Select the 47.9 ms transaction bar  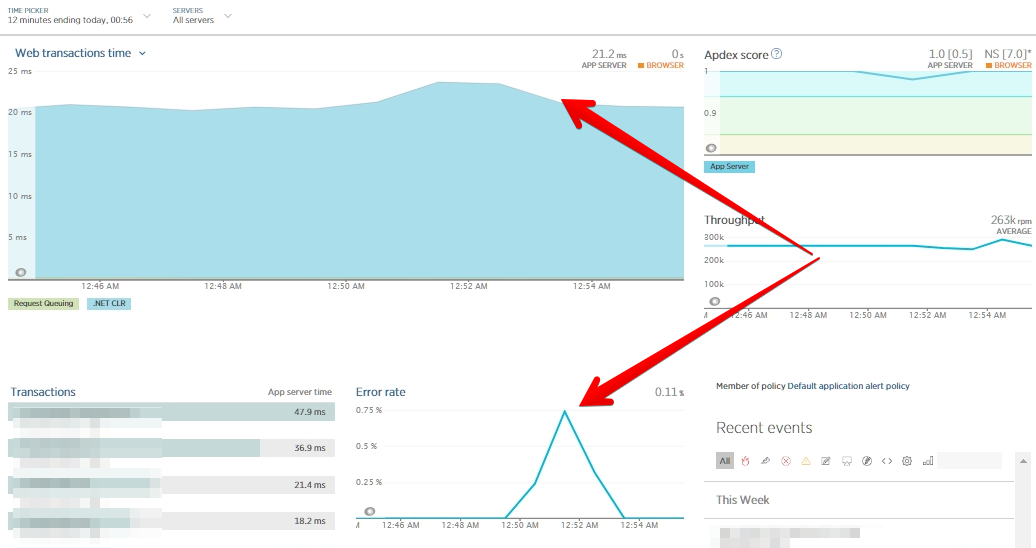pyautogui.click(x=171, y=412)
